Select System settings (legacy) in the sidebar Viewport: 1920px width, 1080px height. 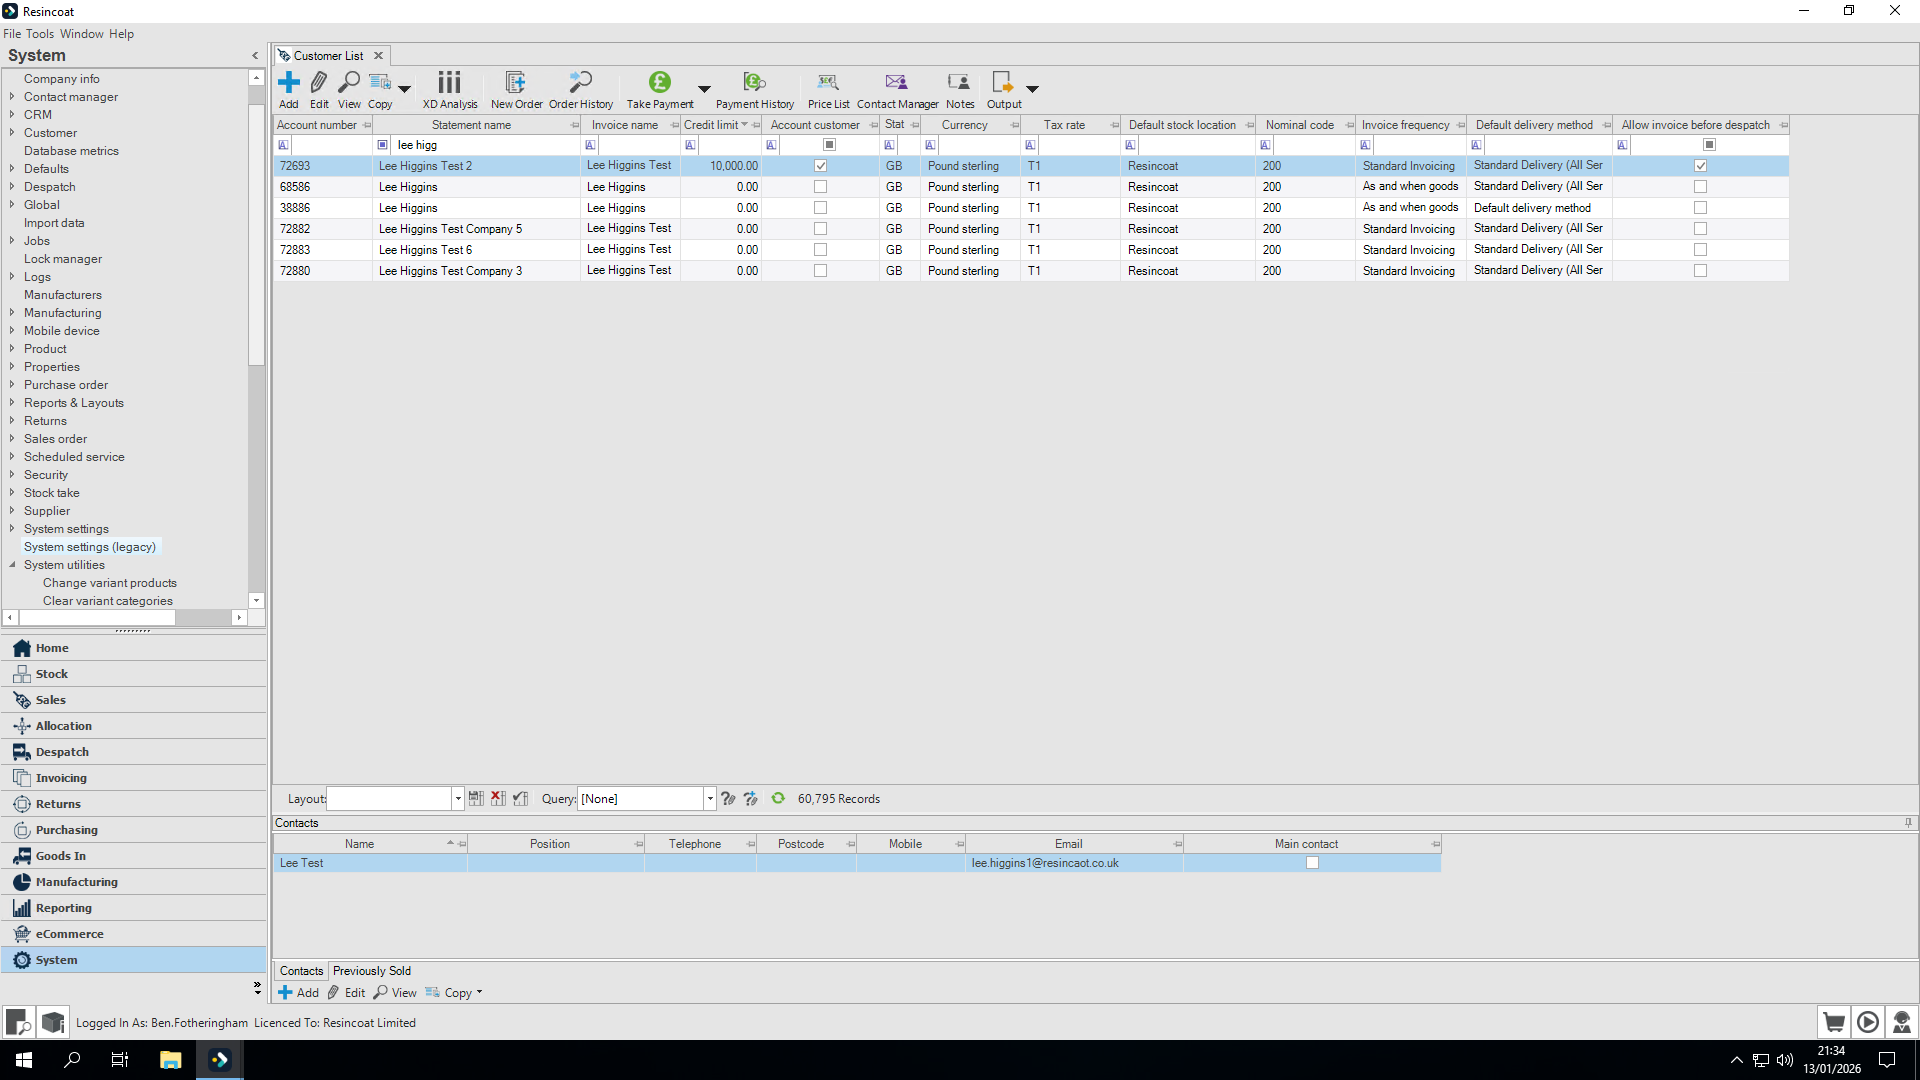click(89, 547)
